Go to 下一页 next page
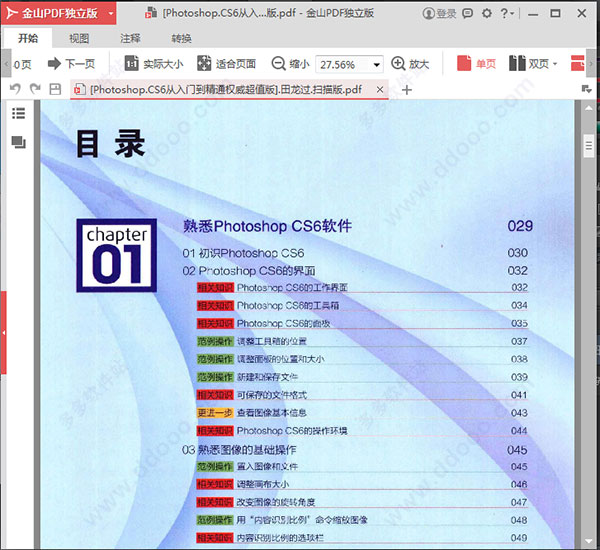This screenshot has width=600, height=550. tap(71, 64)
